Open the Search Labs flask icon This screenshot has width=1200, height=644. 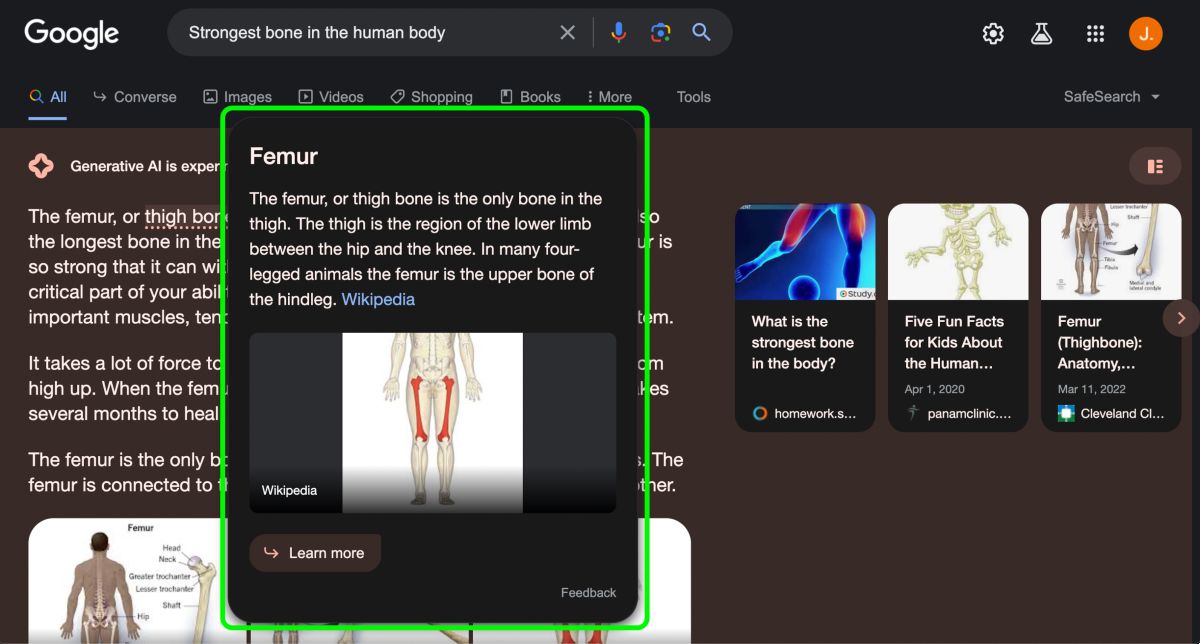click(x=1042, y=34)
